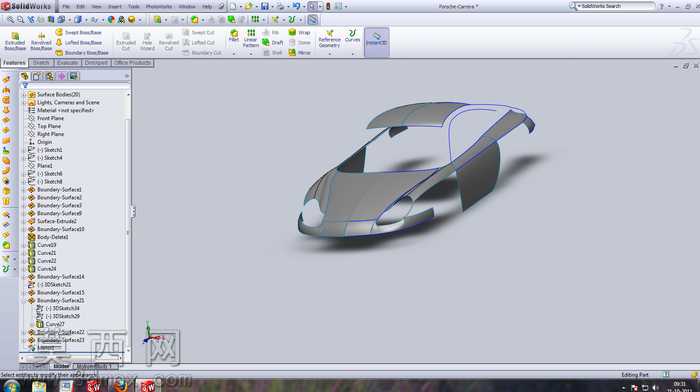700x392 pixels.
Task: Open the dropdown next to Undo icon
Action: [303, 7]
